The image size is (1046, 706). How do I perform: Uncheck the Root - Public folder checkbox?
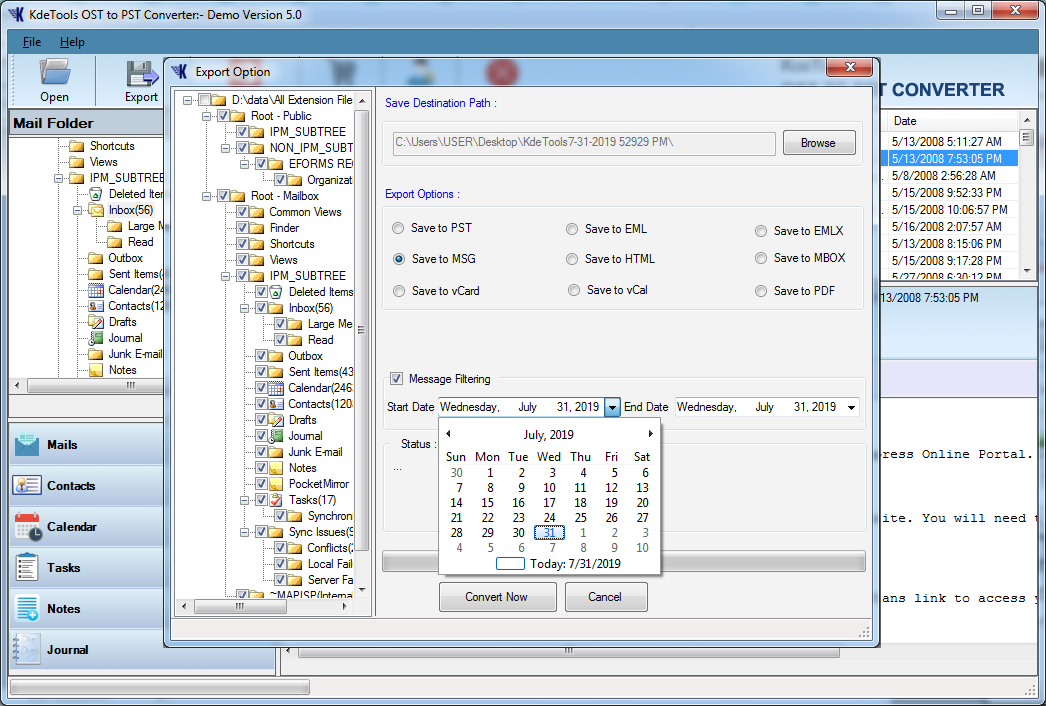click(223, 115)
